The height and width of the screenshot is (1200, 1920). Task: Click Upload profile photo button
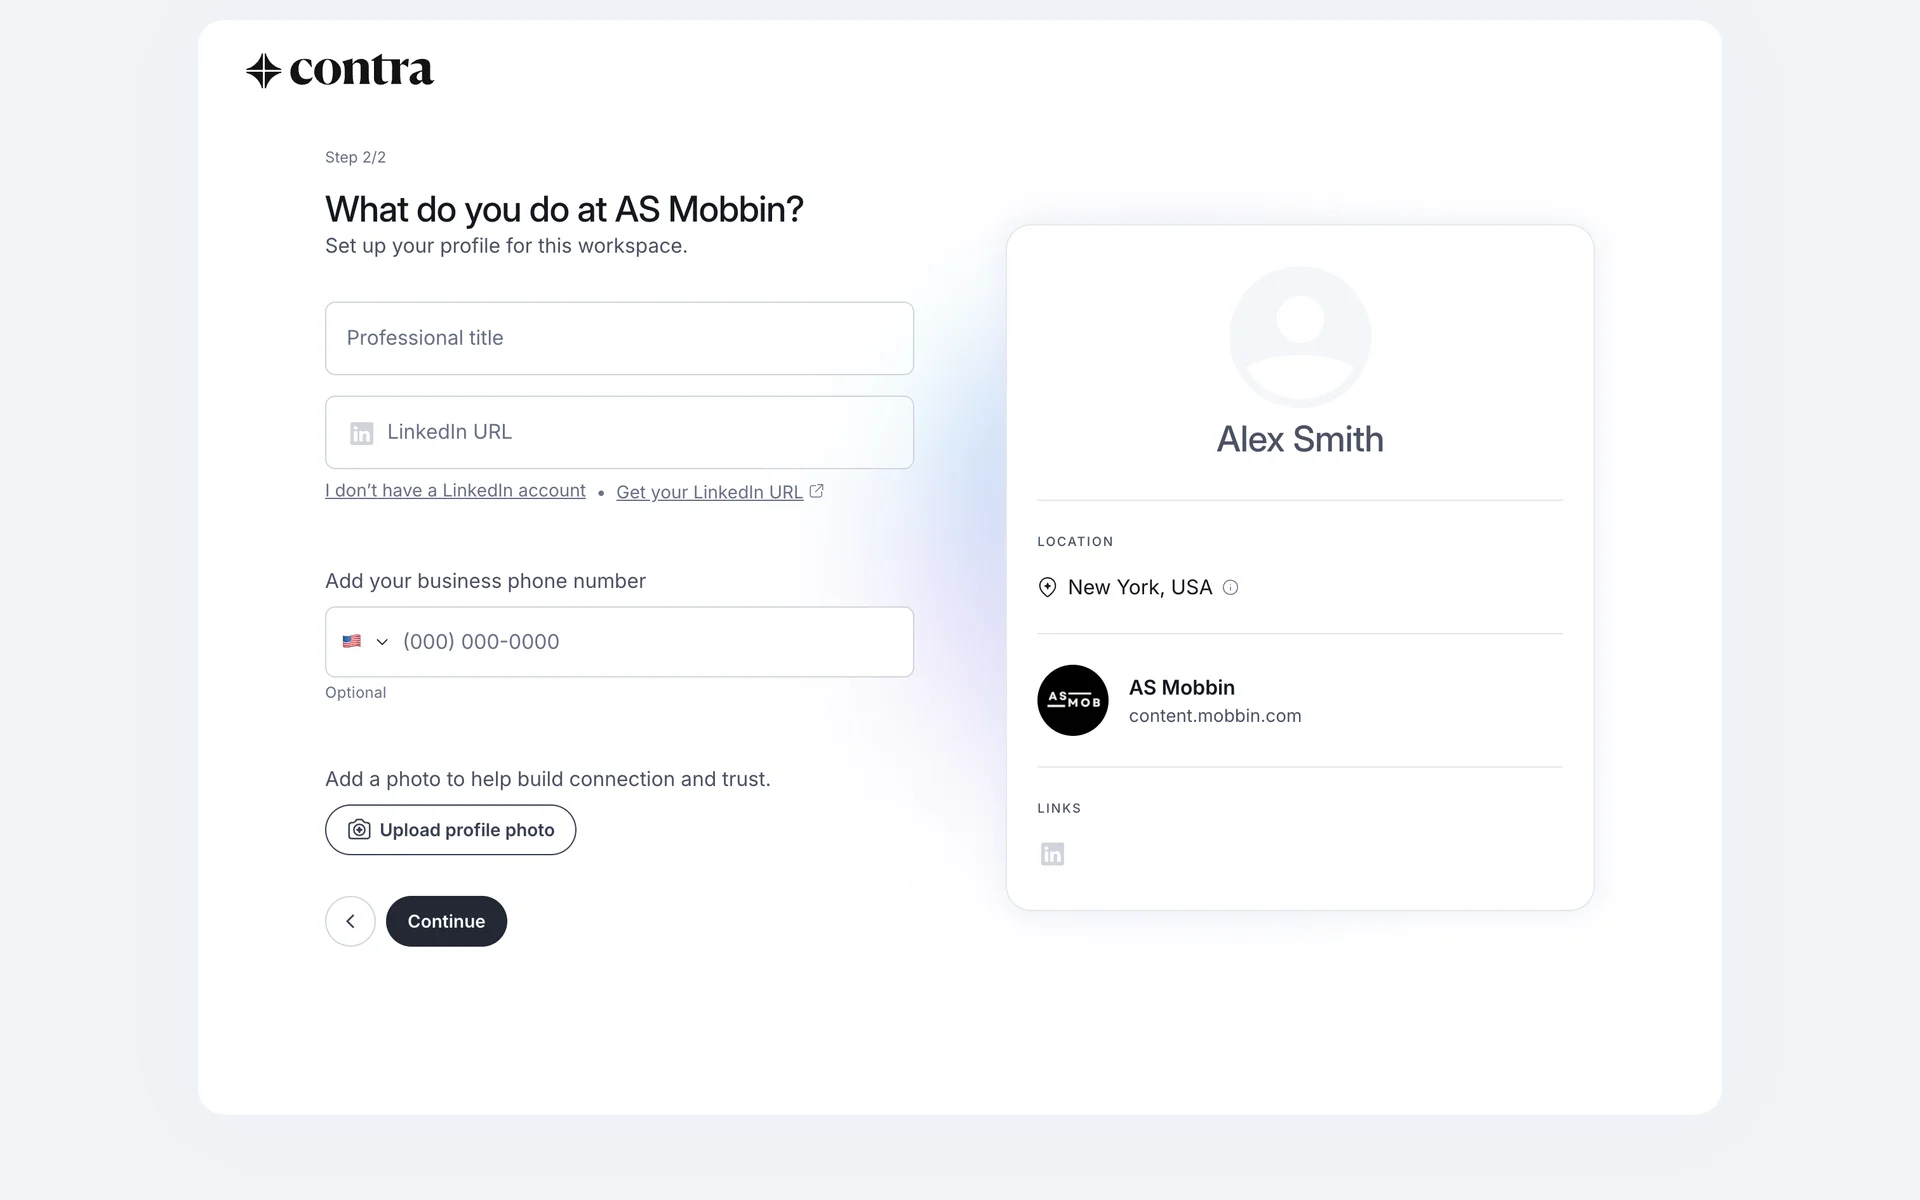point(450,830)
